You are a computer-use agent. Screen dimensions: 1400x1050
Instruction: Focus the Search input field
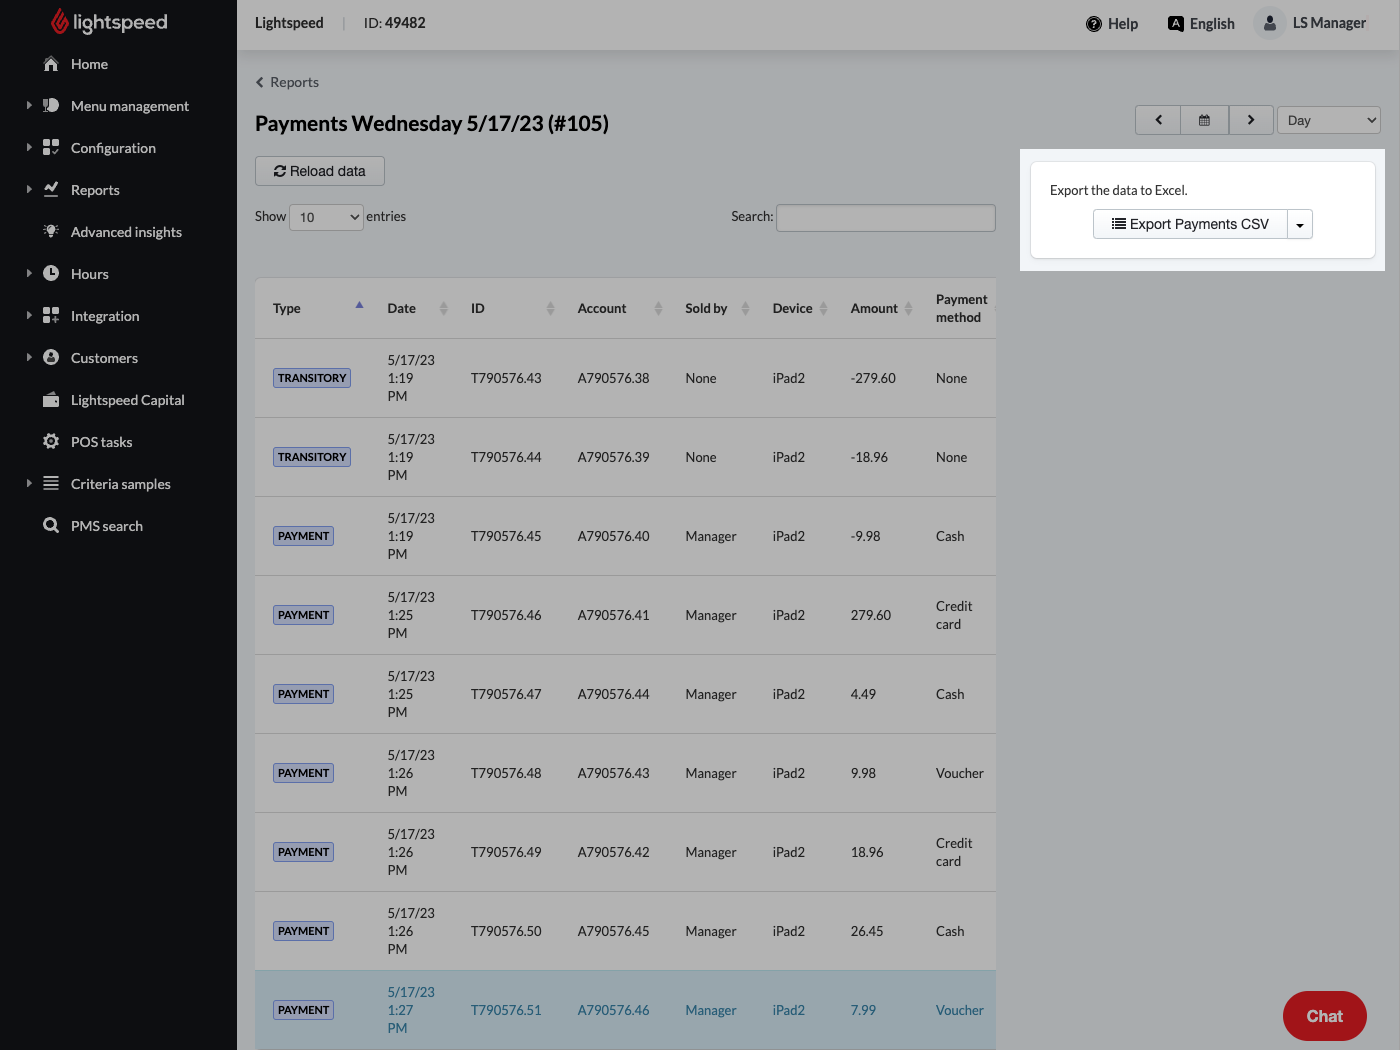pyautogui.click(x=886, y=217)
